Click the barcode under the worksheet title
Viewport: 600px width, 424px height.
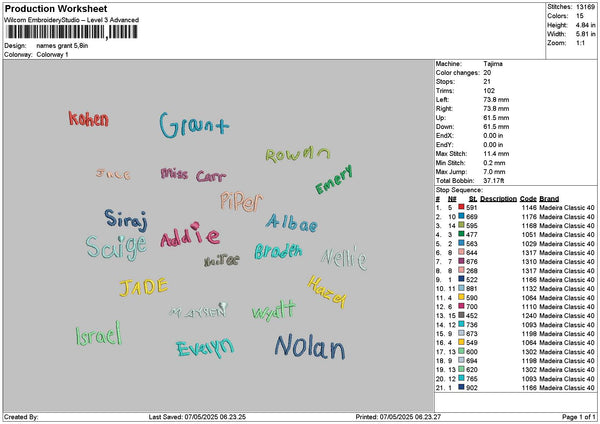click(72, 32)
